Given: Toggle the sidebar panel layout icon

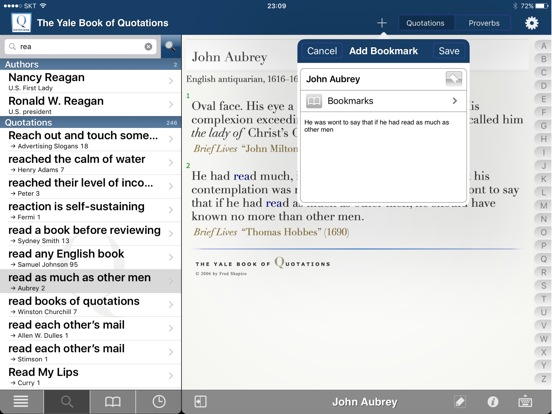Looking at the screenshot, I should click(200, 401).
